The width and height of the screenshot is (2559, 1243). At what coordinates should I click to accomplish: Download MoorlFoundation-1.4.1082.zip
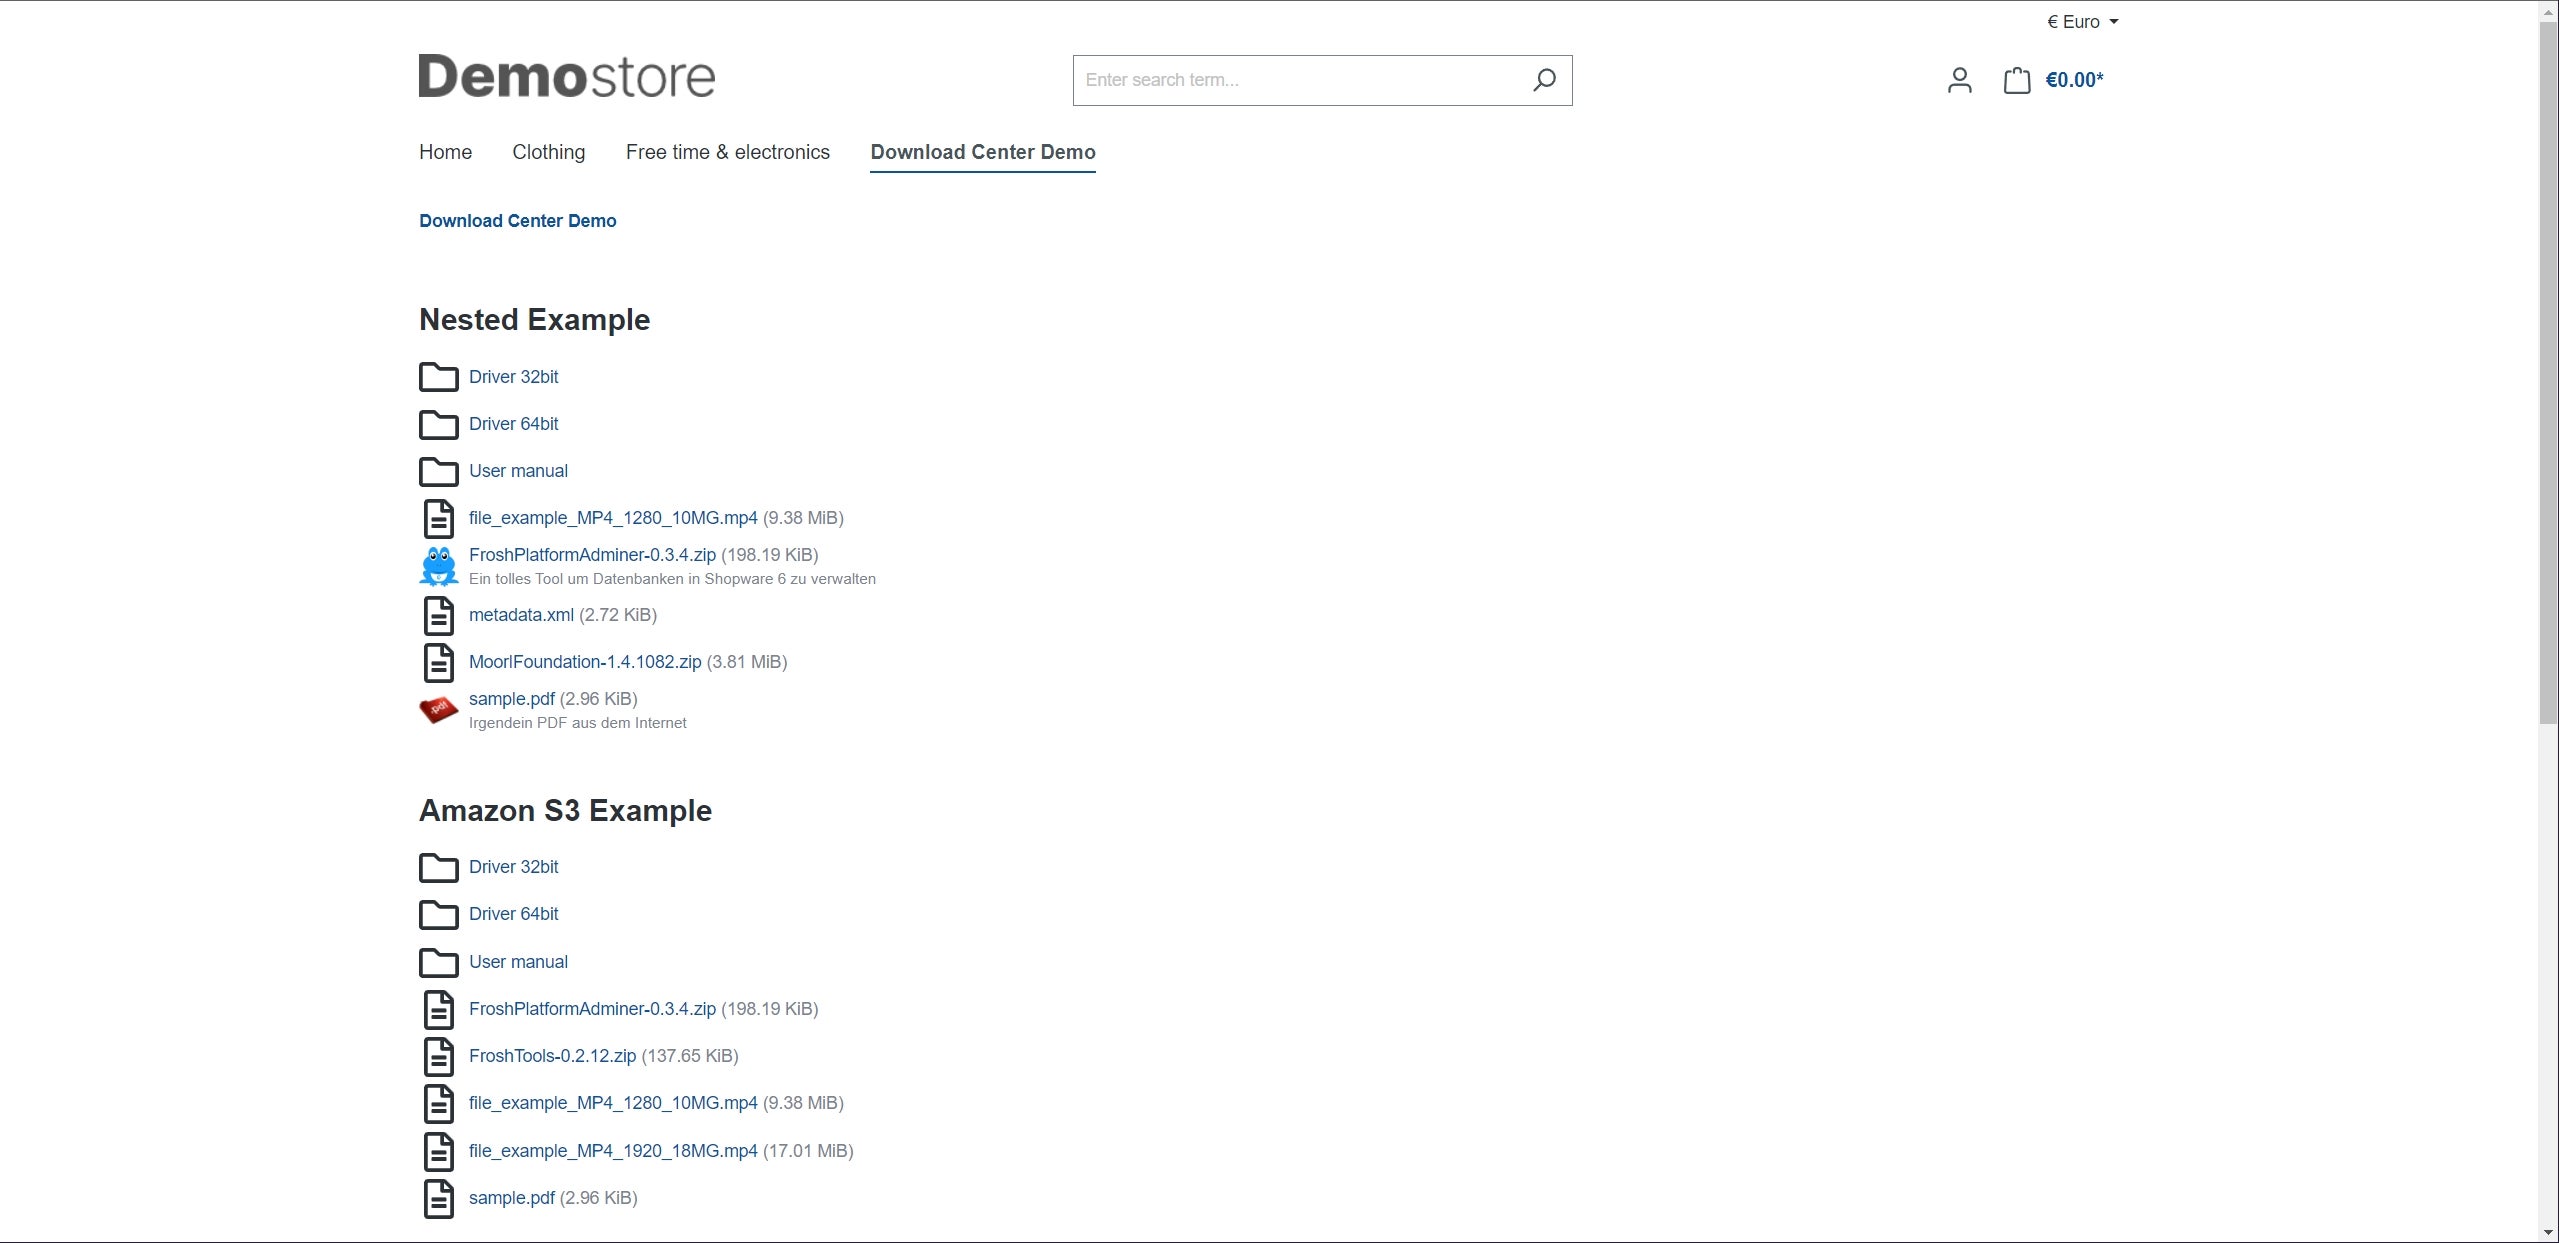[585, 662]
